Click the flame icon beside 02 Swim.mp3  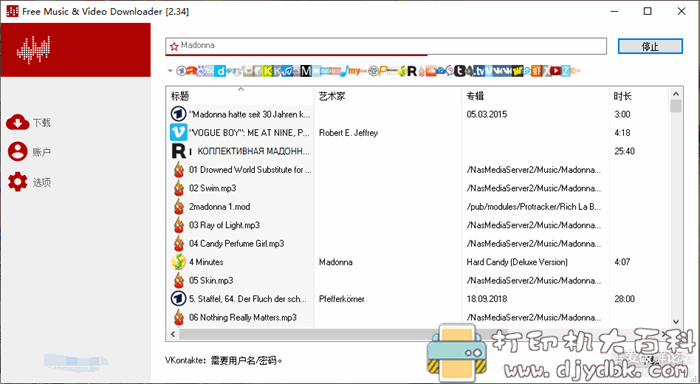tap(179, 188)
